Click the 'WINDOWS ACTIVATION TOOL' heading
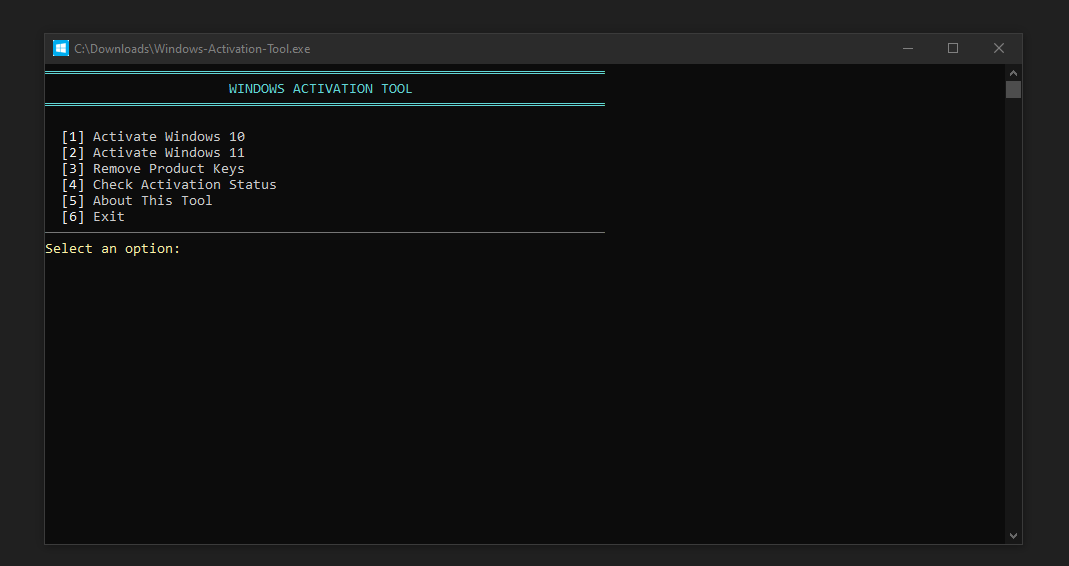 [320, 89]
